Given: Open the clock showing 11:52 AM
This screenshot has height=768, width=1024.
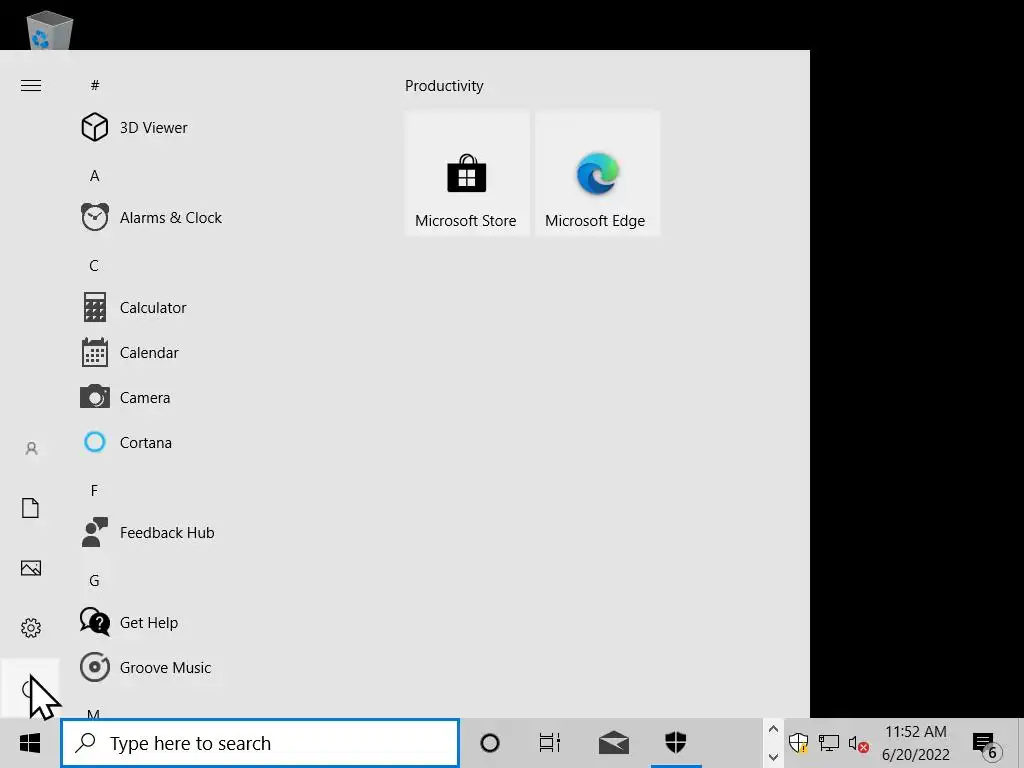Looking at the screenshot, I should [x=916, y=743].
